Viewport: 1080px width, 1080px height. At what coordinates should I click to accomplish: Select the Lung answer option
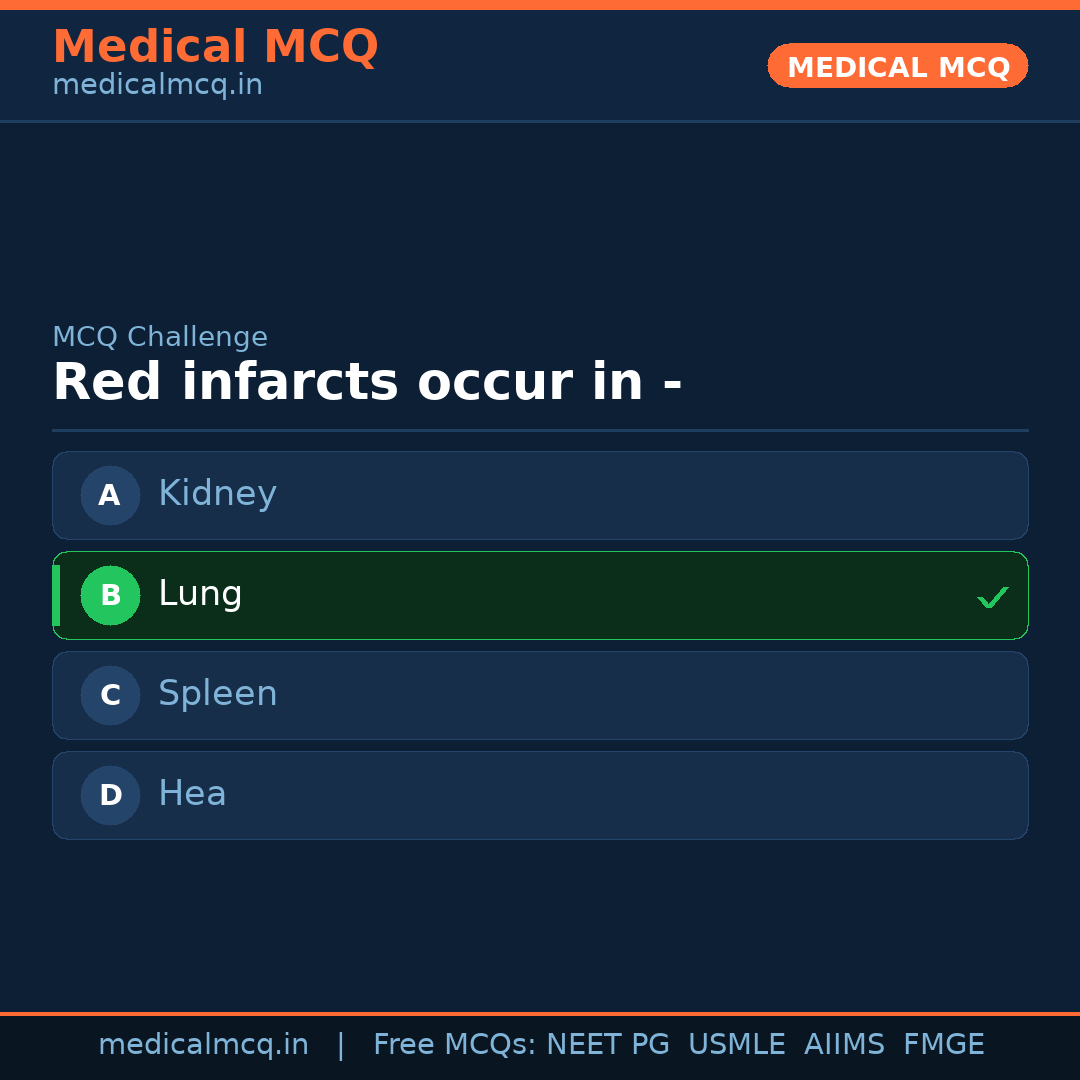point(540,595)
